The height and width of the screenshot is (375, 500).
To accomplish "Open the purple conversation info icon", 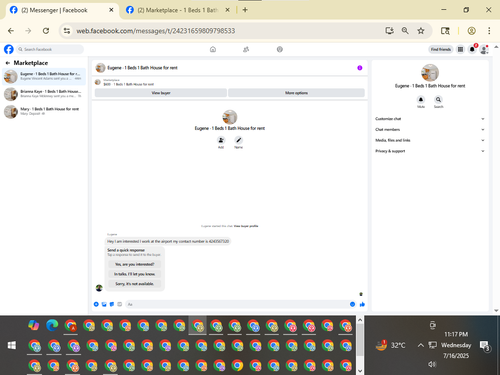I will coord(360,68).
